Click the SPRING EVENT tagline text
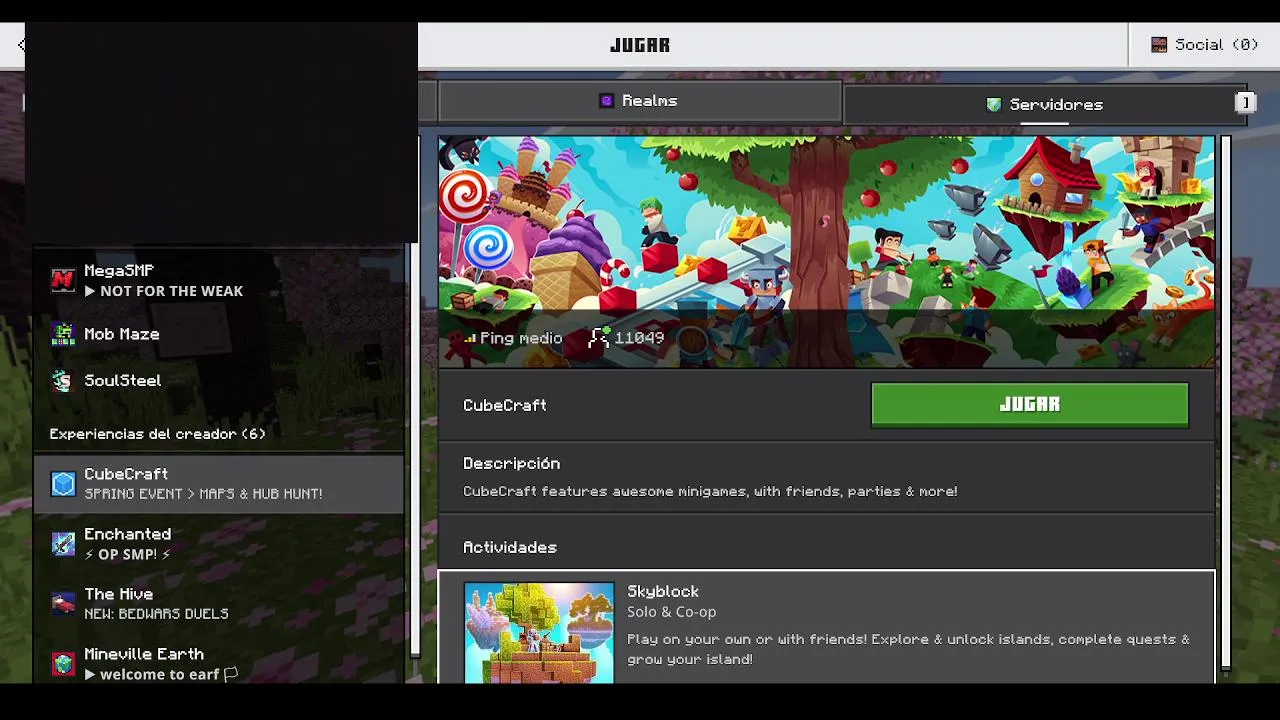The width and height of the screenshot is (1280, 720). click(203, 494)
